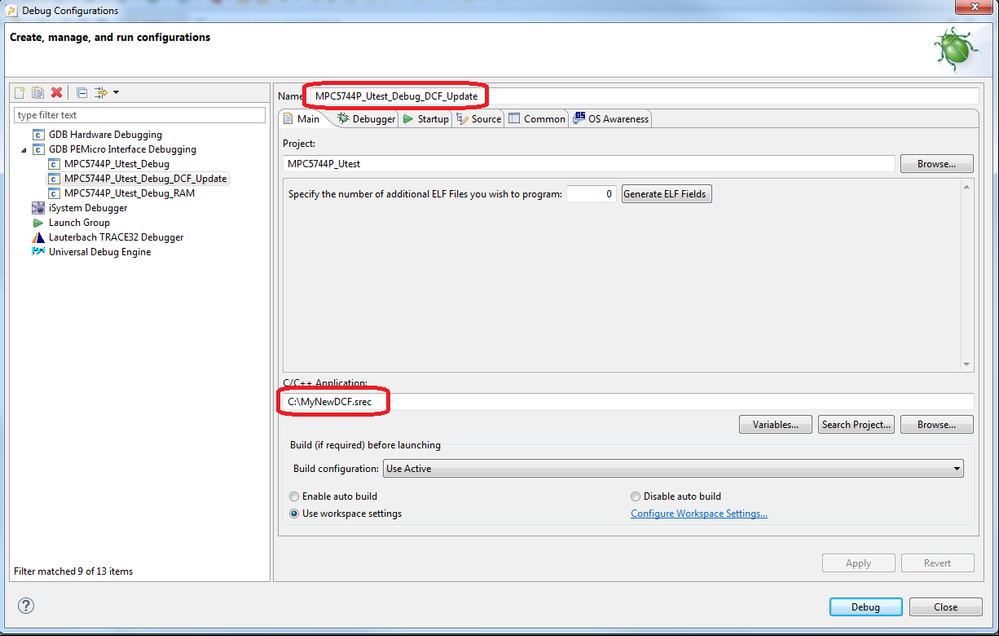Switch to the Source tab
This screenshot has height=636, width=999.
(479, 119)
